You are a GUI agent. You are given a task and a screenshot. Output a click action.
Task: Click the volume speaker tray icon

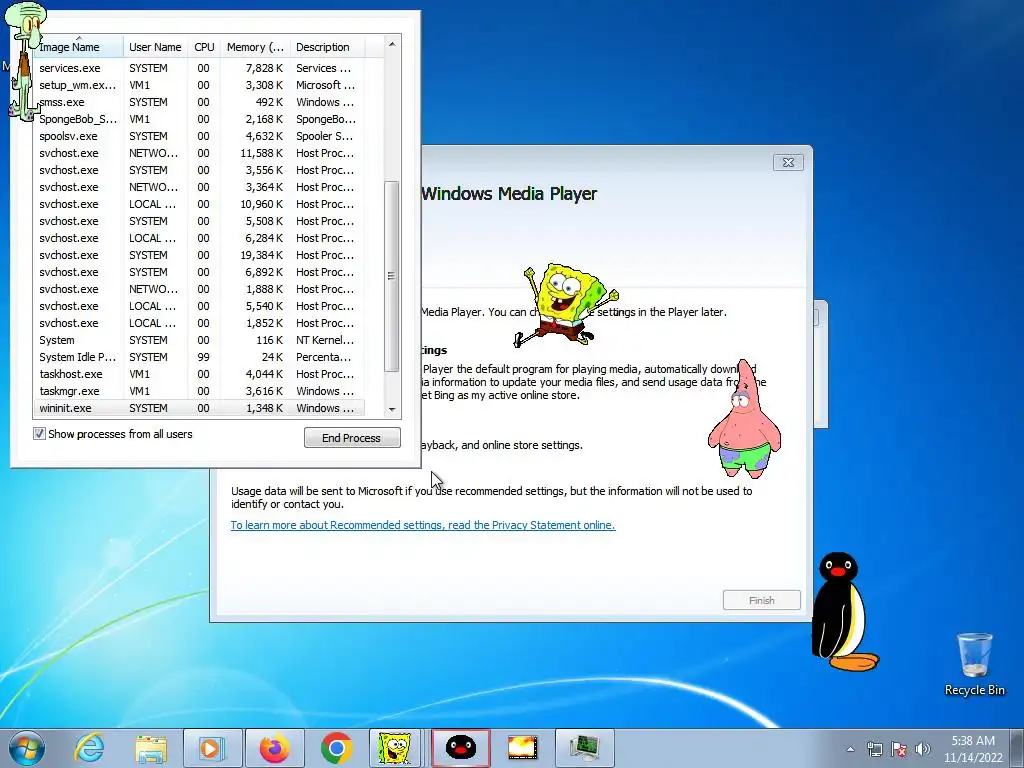(922, 749)
